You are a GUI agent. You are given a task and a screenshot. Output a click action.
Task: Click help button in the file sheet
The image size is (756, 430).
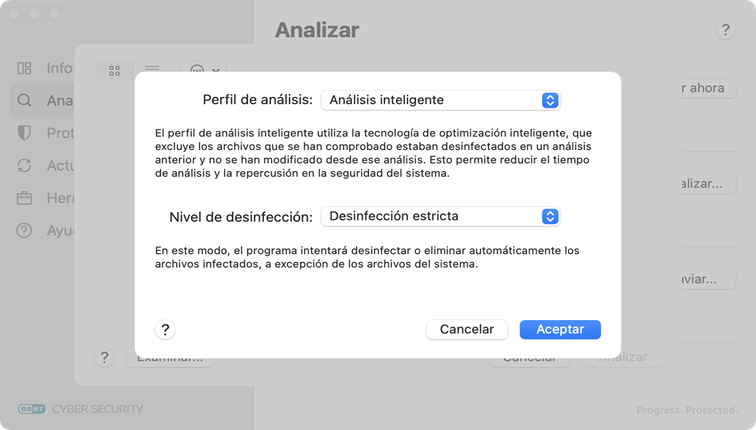coord(104,357)
